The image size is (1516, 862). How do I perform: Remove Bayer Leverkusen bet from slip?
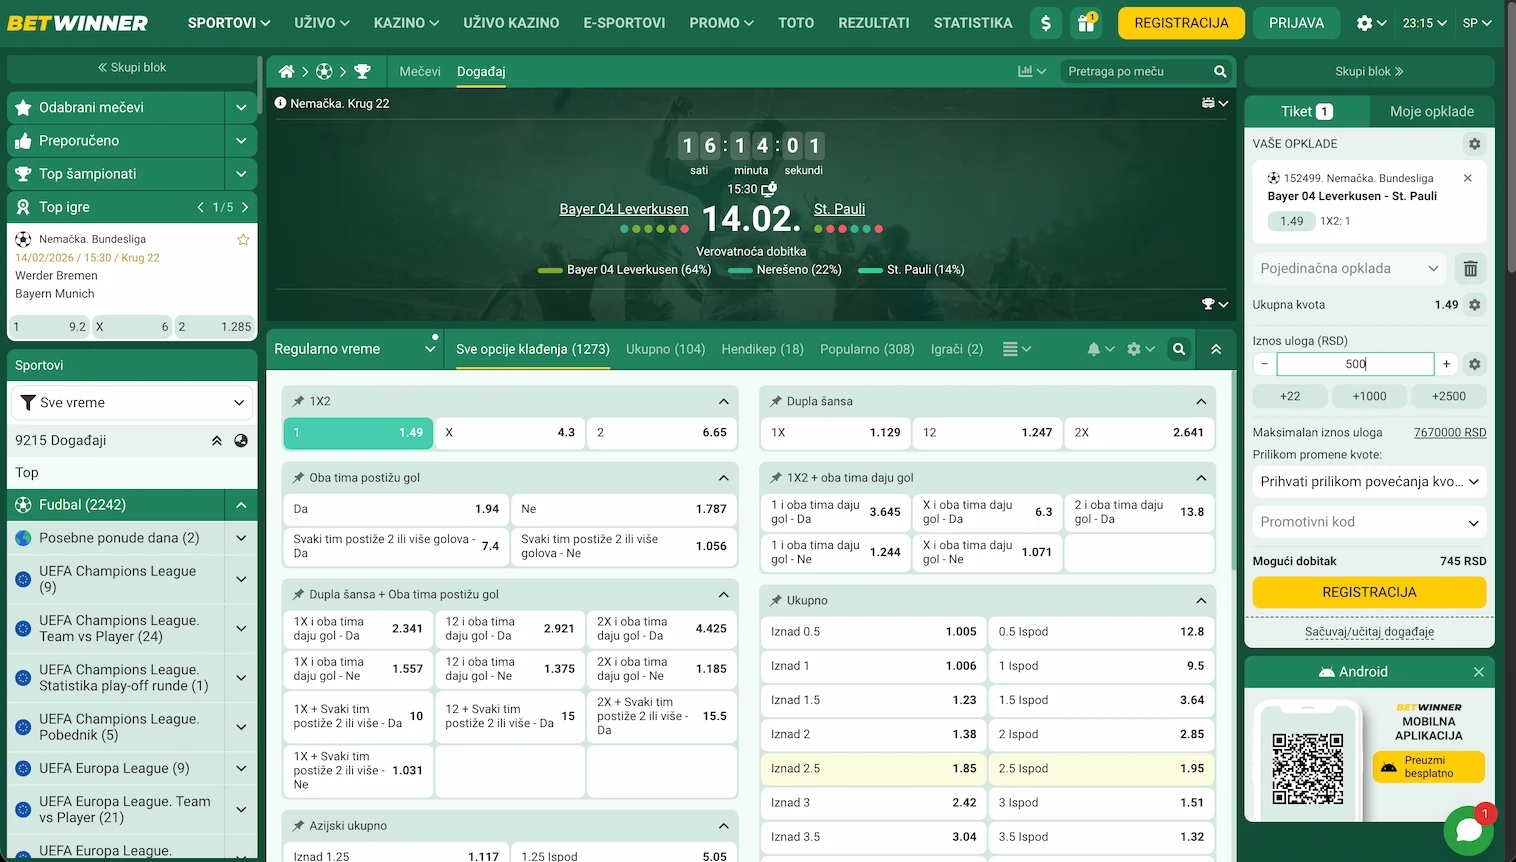coord(1468,178)
